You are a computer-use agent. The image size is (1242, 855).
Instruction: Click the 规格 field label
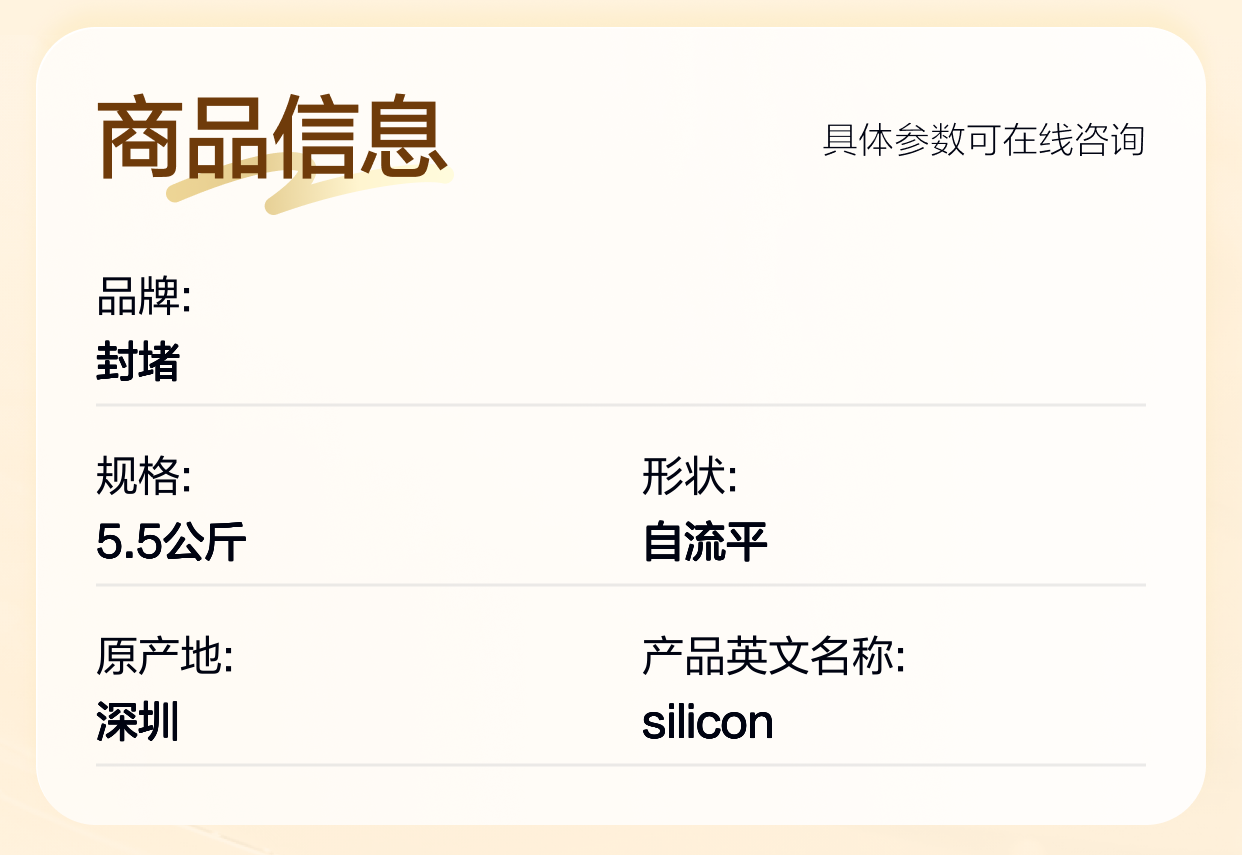click(143, 476)
